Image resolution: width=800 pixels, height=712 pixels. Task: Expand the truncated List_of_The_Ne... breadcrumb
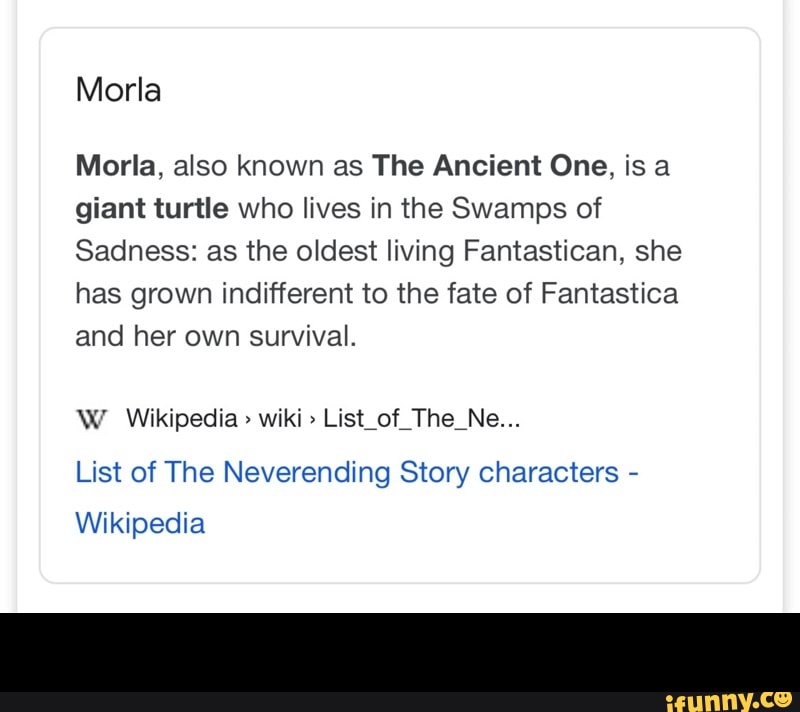[x=421, y=418]
